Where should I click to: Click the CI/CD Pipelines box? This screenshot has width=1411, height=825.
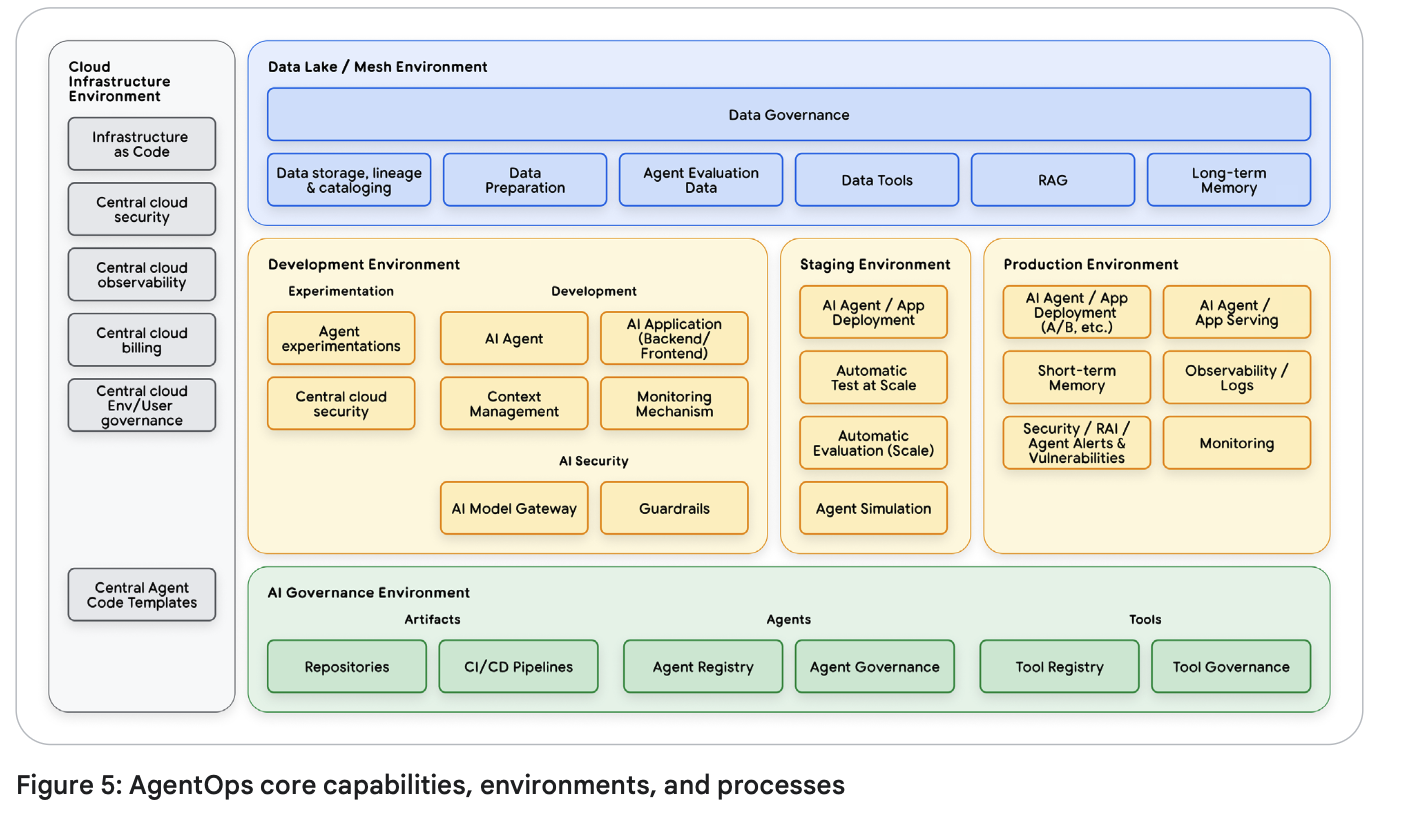click(x=519, y=667)
